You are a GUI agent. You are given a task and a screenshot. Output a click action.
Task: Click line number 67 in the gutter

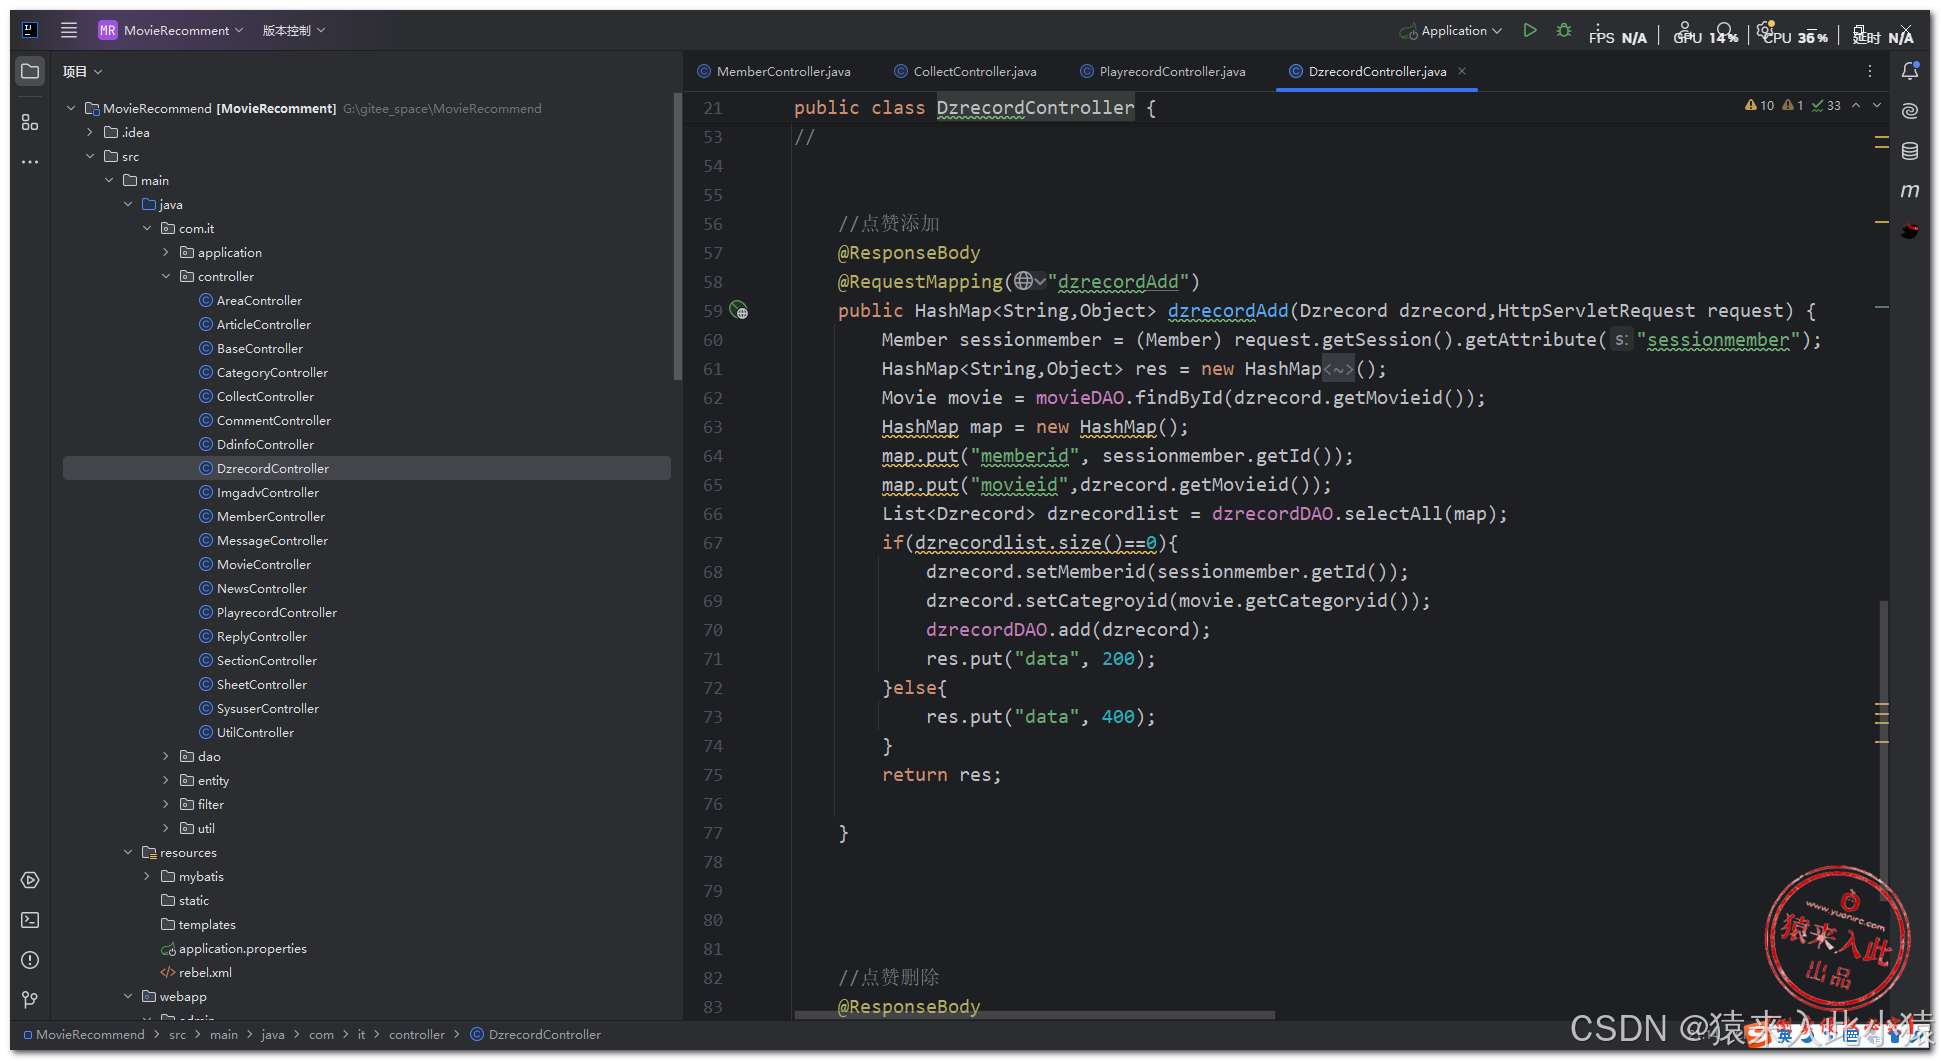712,543
